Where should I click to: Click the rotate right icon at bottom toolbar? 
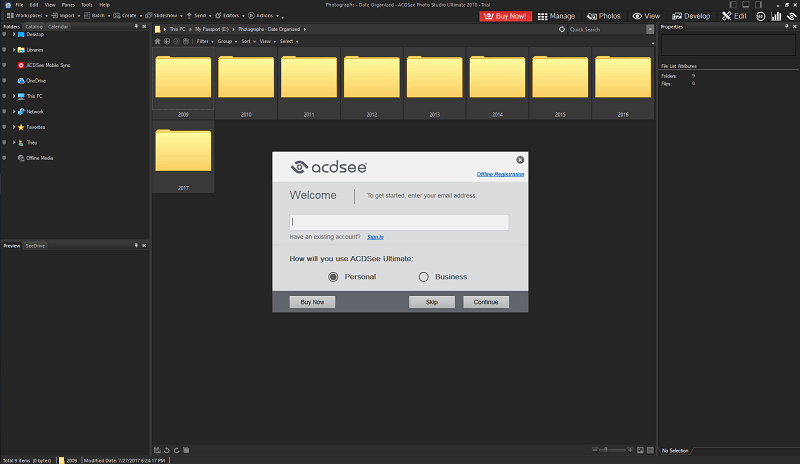click(177, 450)
